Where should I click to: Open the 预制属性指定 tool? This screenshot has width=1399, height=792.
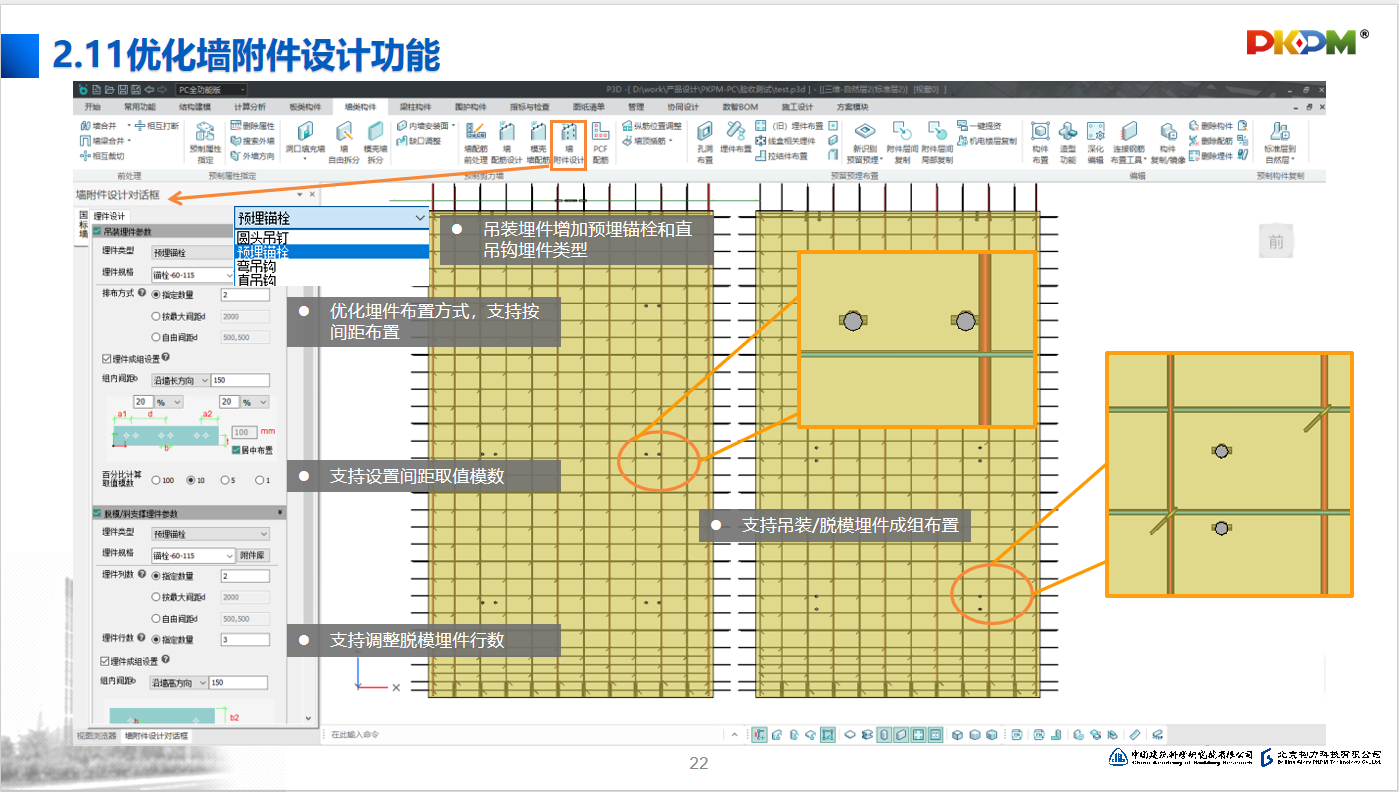click(x=205, y=142)
